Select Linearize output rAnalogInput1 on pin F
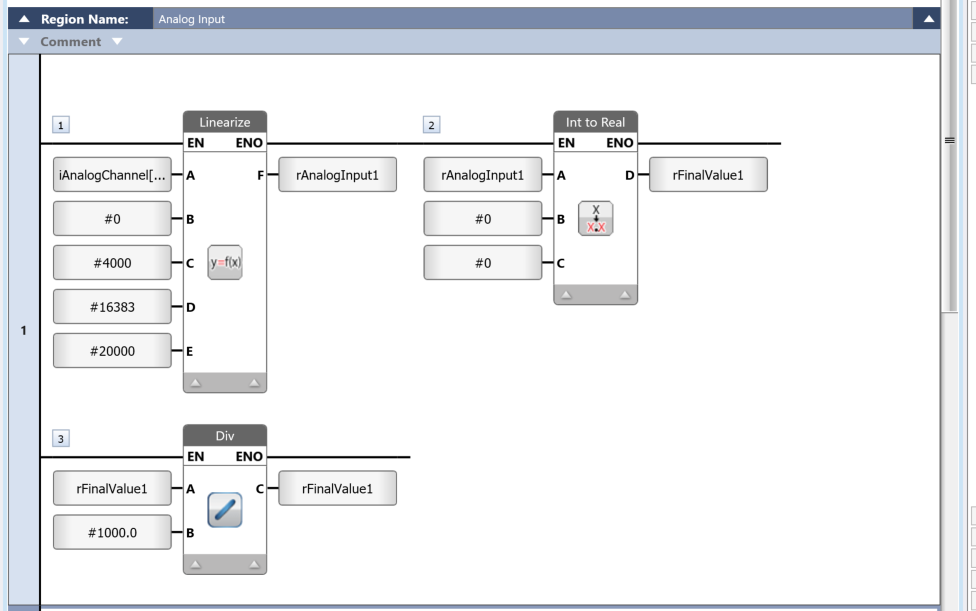Image resolution: width=976 pixels, height=611 pixels. point(337,175)
